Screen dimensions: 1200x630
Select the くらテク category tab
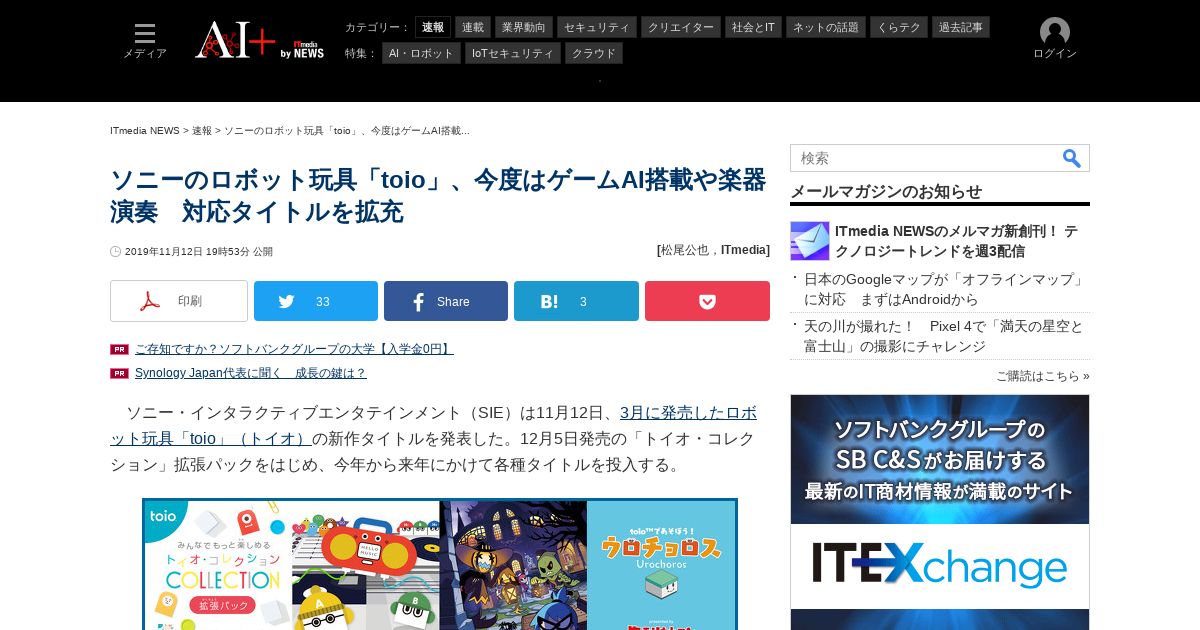coord(899,27)
